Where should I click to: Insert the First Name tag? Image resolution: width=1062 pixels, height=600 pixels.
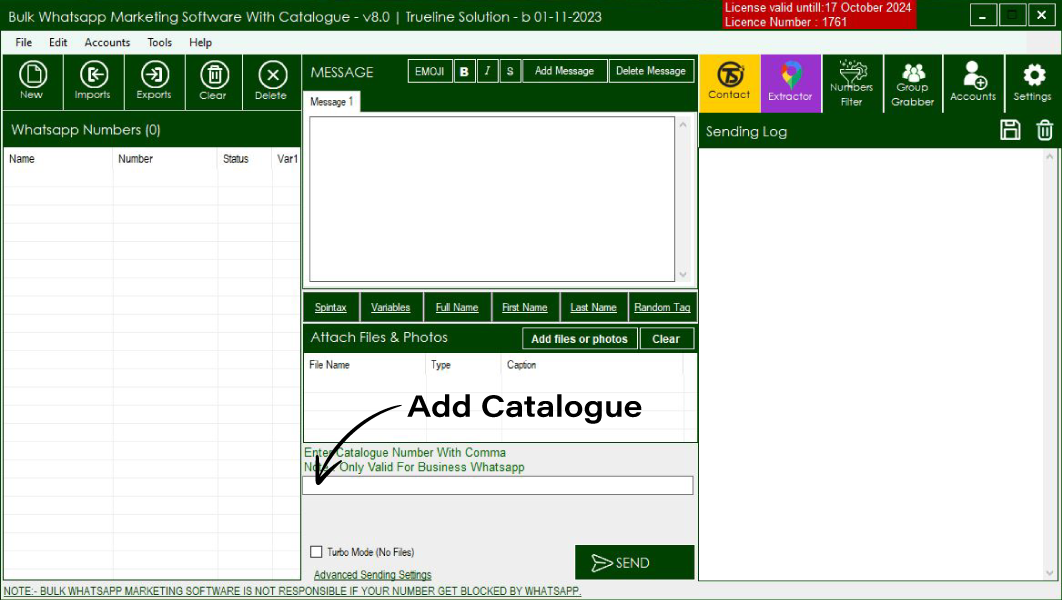point(525,307)
